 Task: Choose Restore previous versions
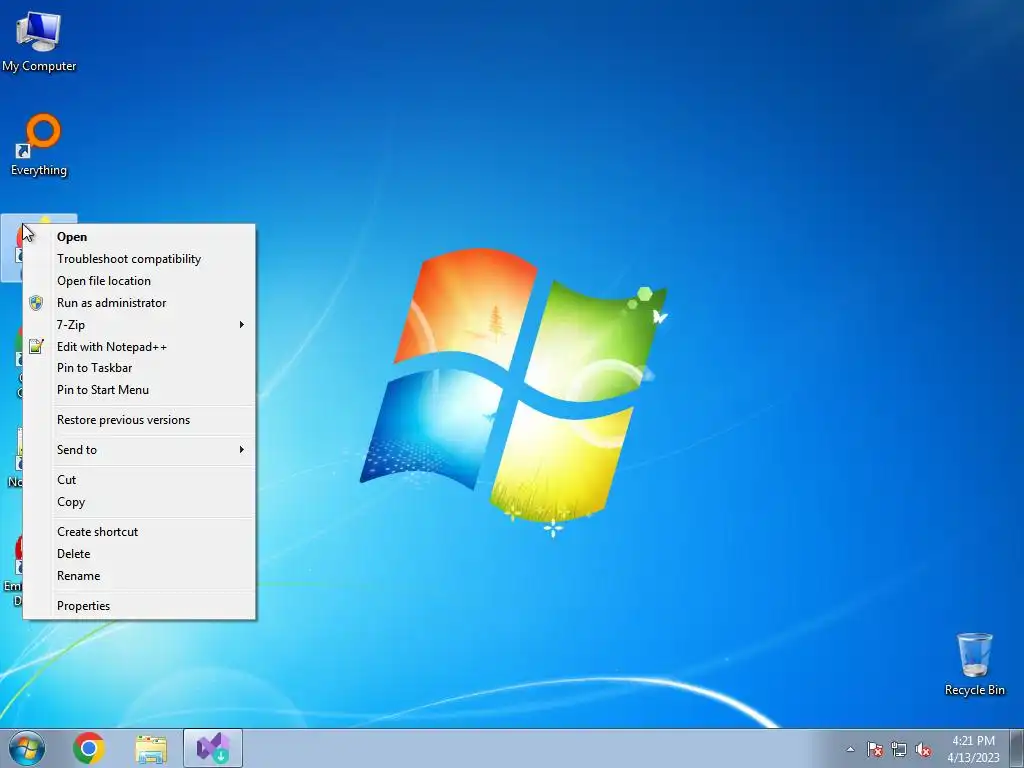click(x=140, y=420)
